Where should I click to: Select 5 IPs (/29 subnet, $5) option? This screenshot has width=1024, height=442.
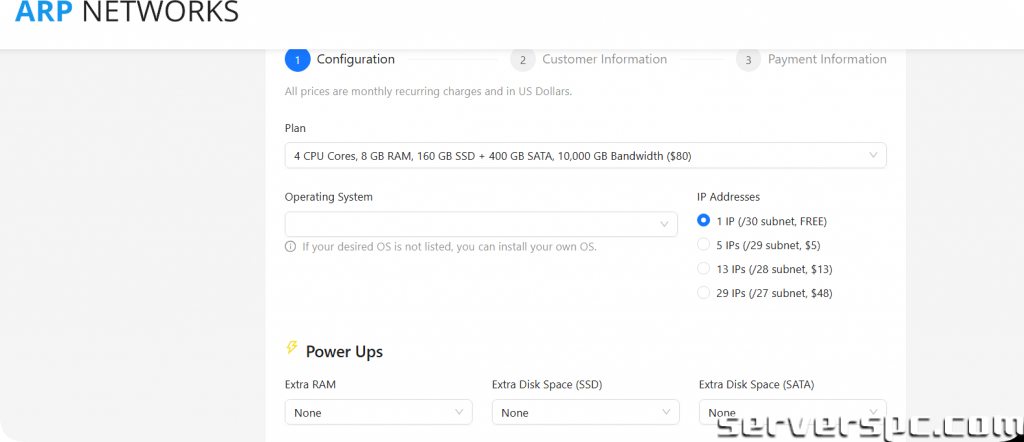(704, 245)
